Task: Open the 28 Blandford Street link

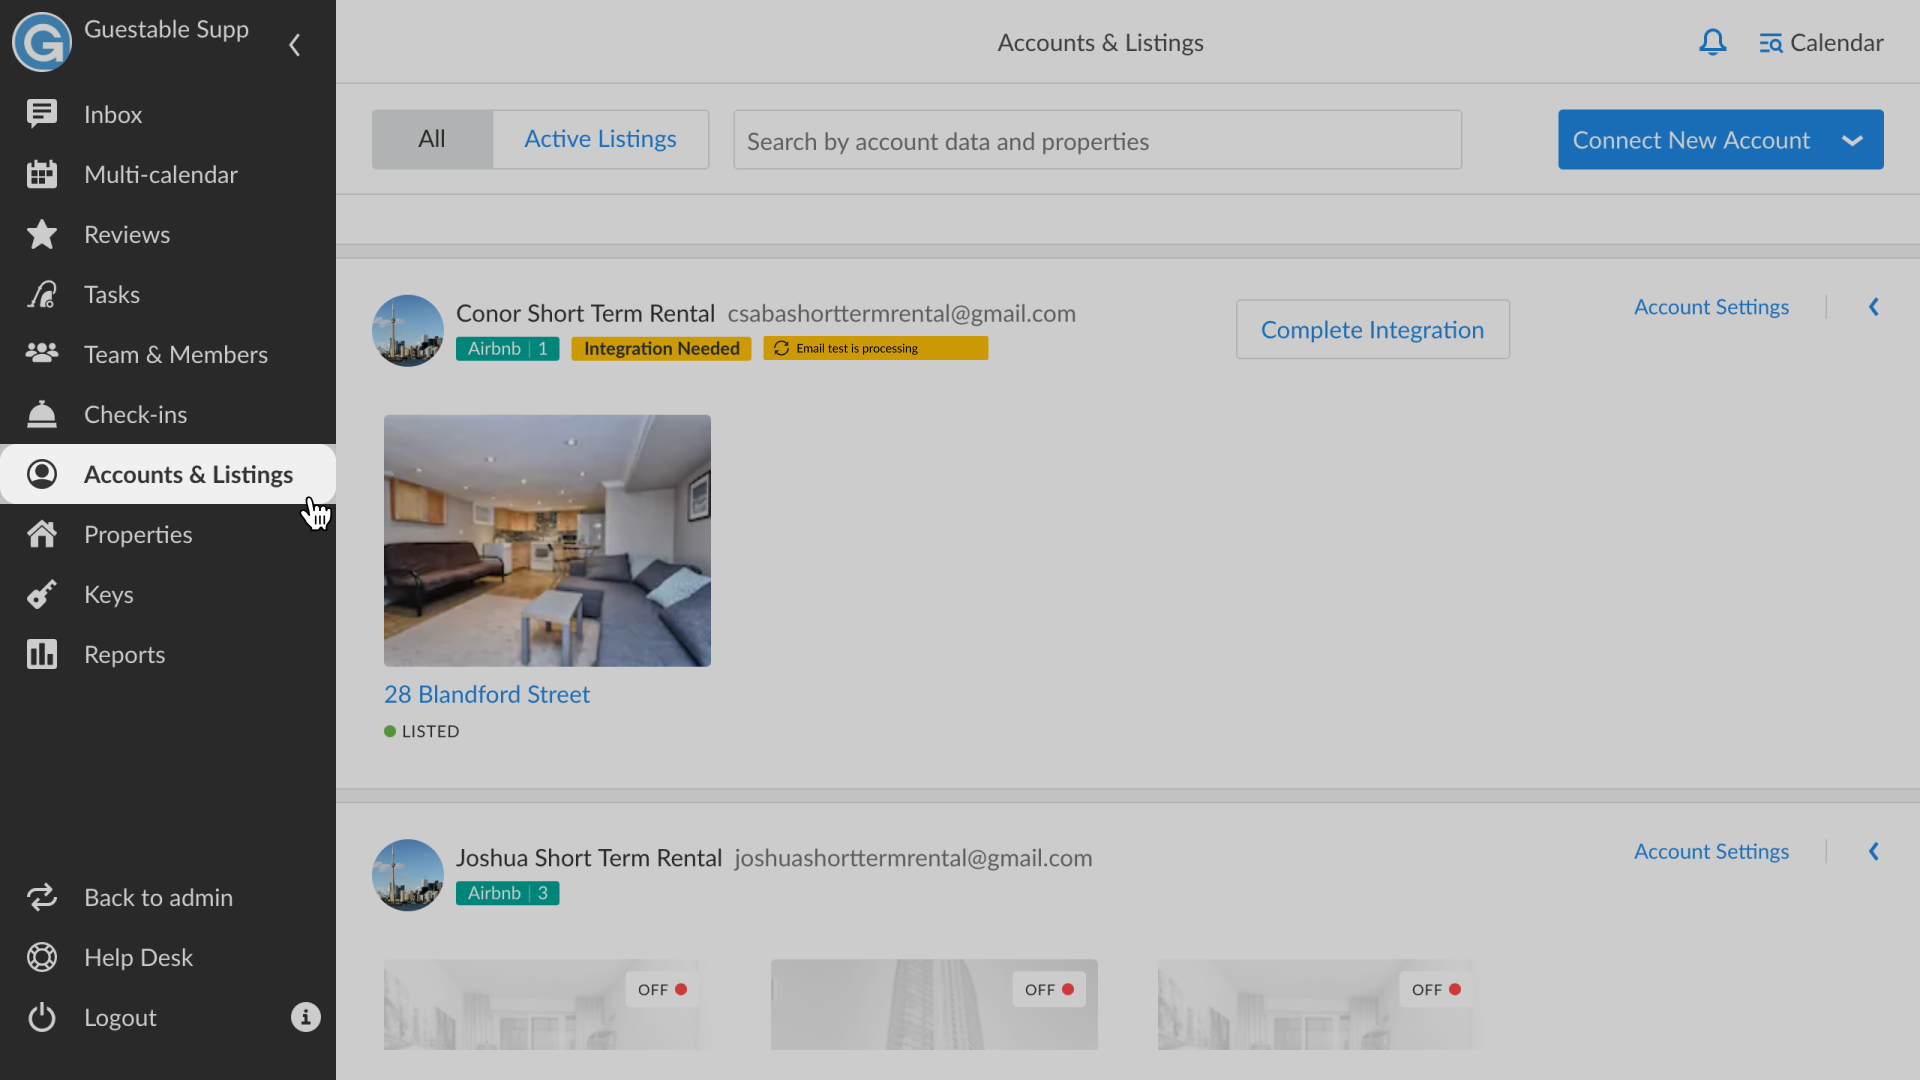Action: click(487, 694)
